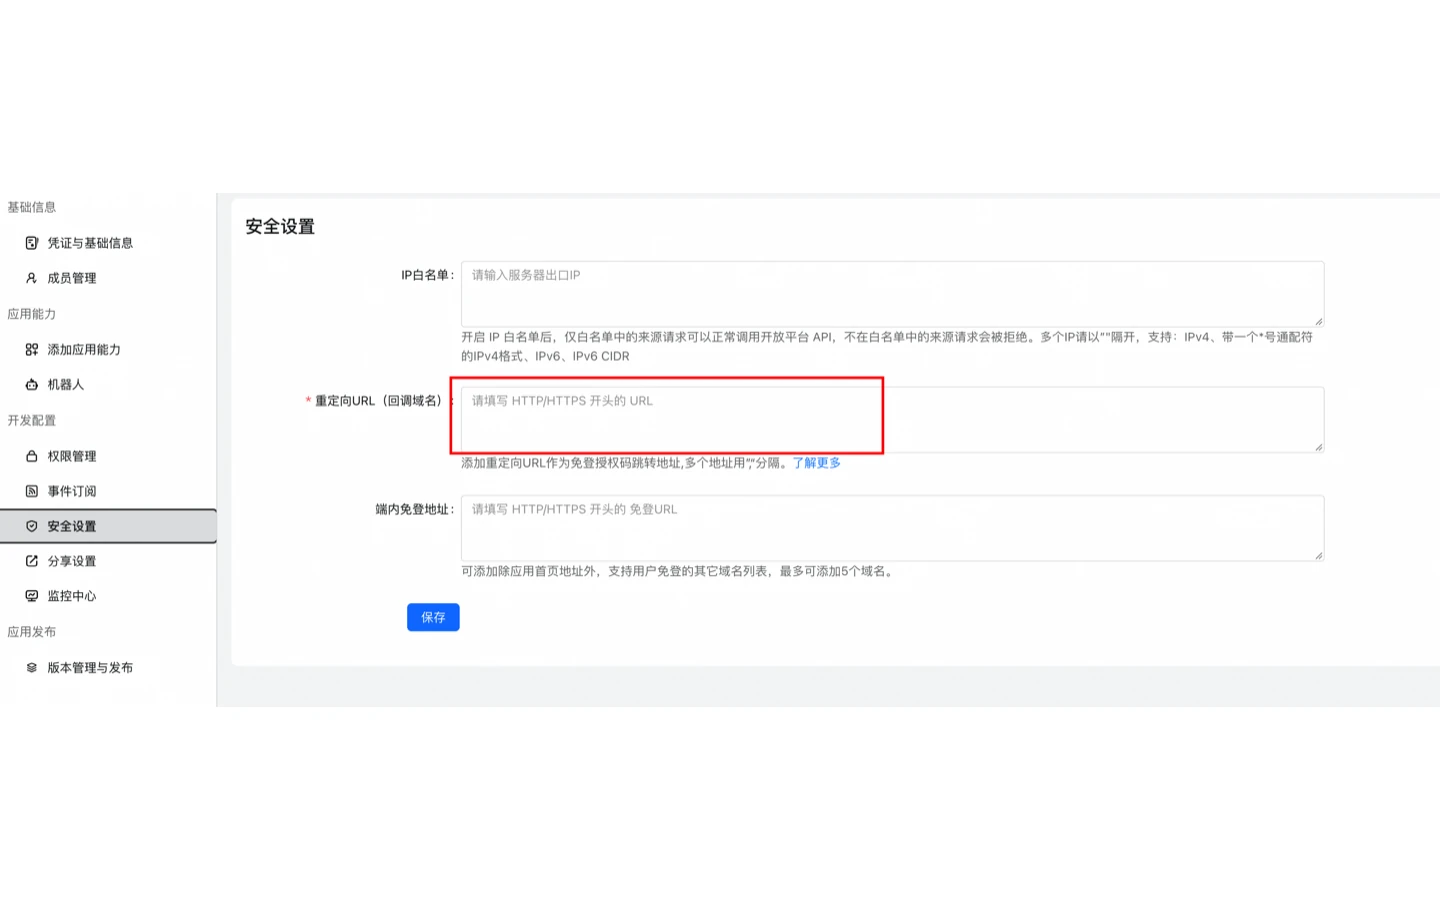Image resolution: width=1440 pixels, height=900 pixels.
Task: Focus the IP白名单 text area
Action: point(892,294)
